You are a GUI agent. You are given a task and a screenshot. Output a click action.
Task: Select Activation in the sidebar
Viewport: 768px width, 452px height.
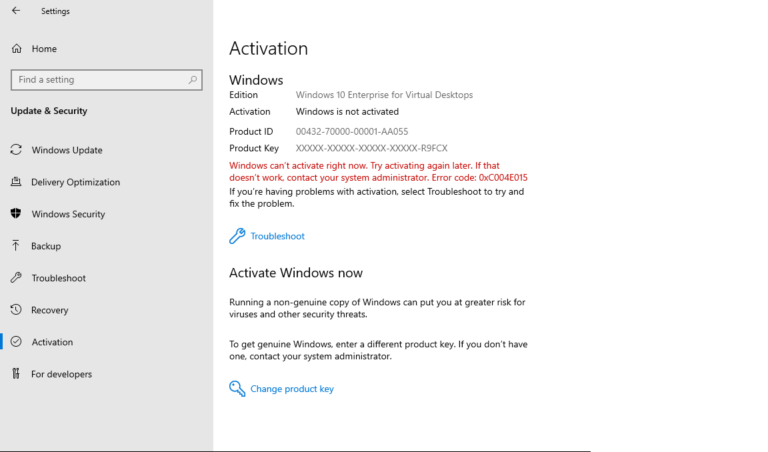coord(52,342)
